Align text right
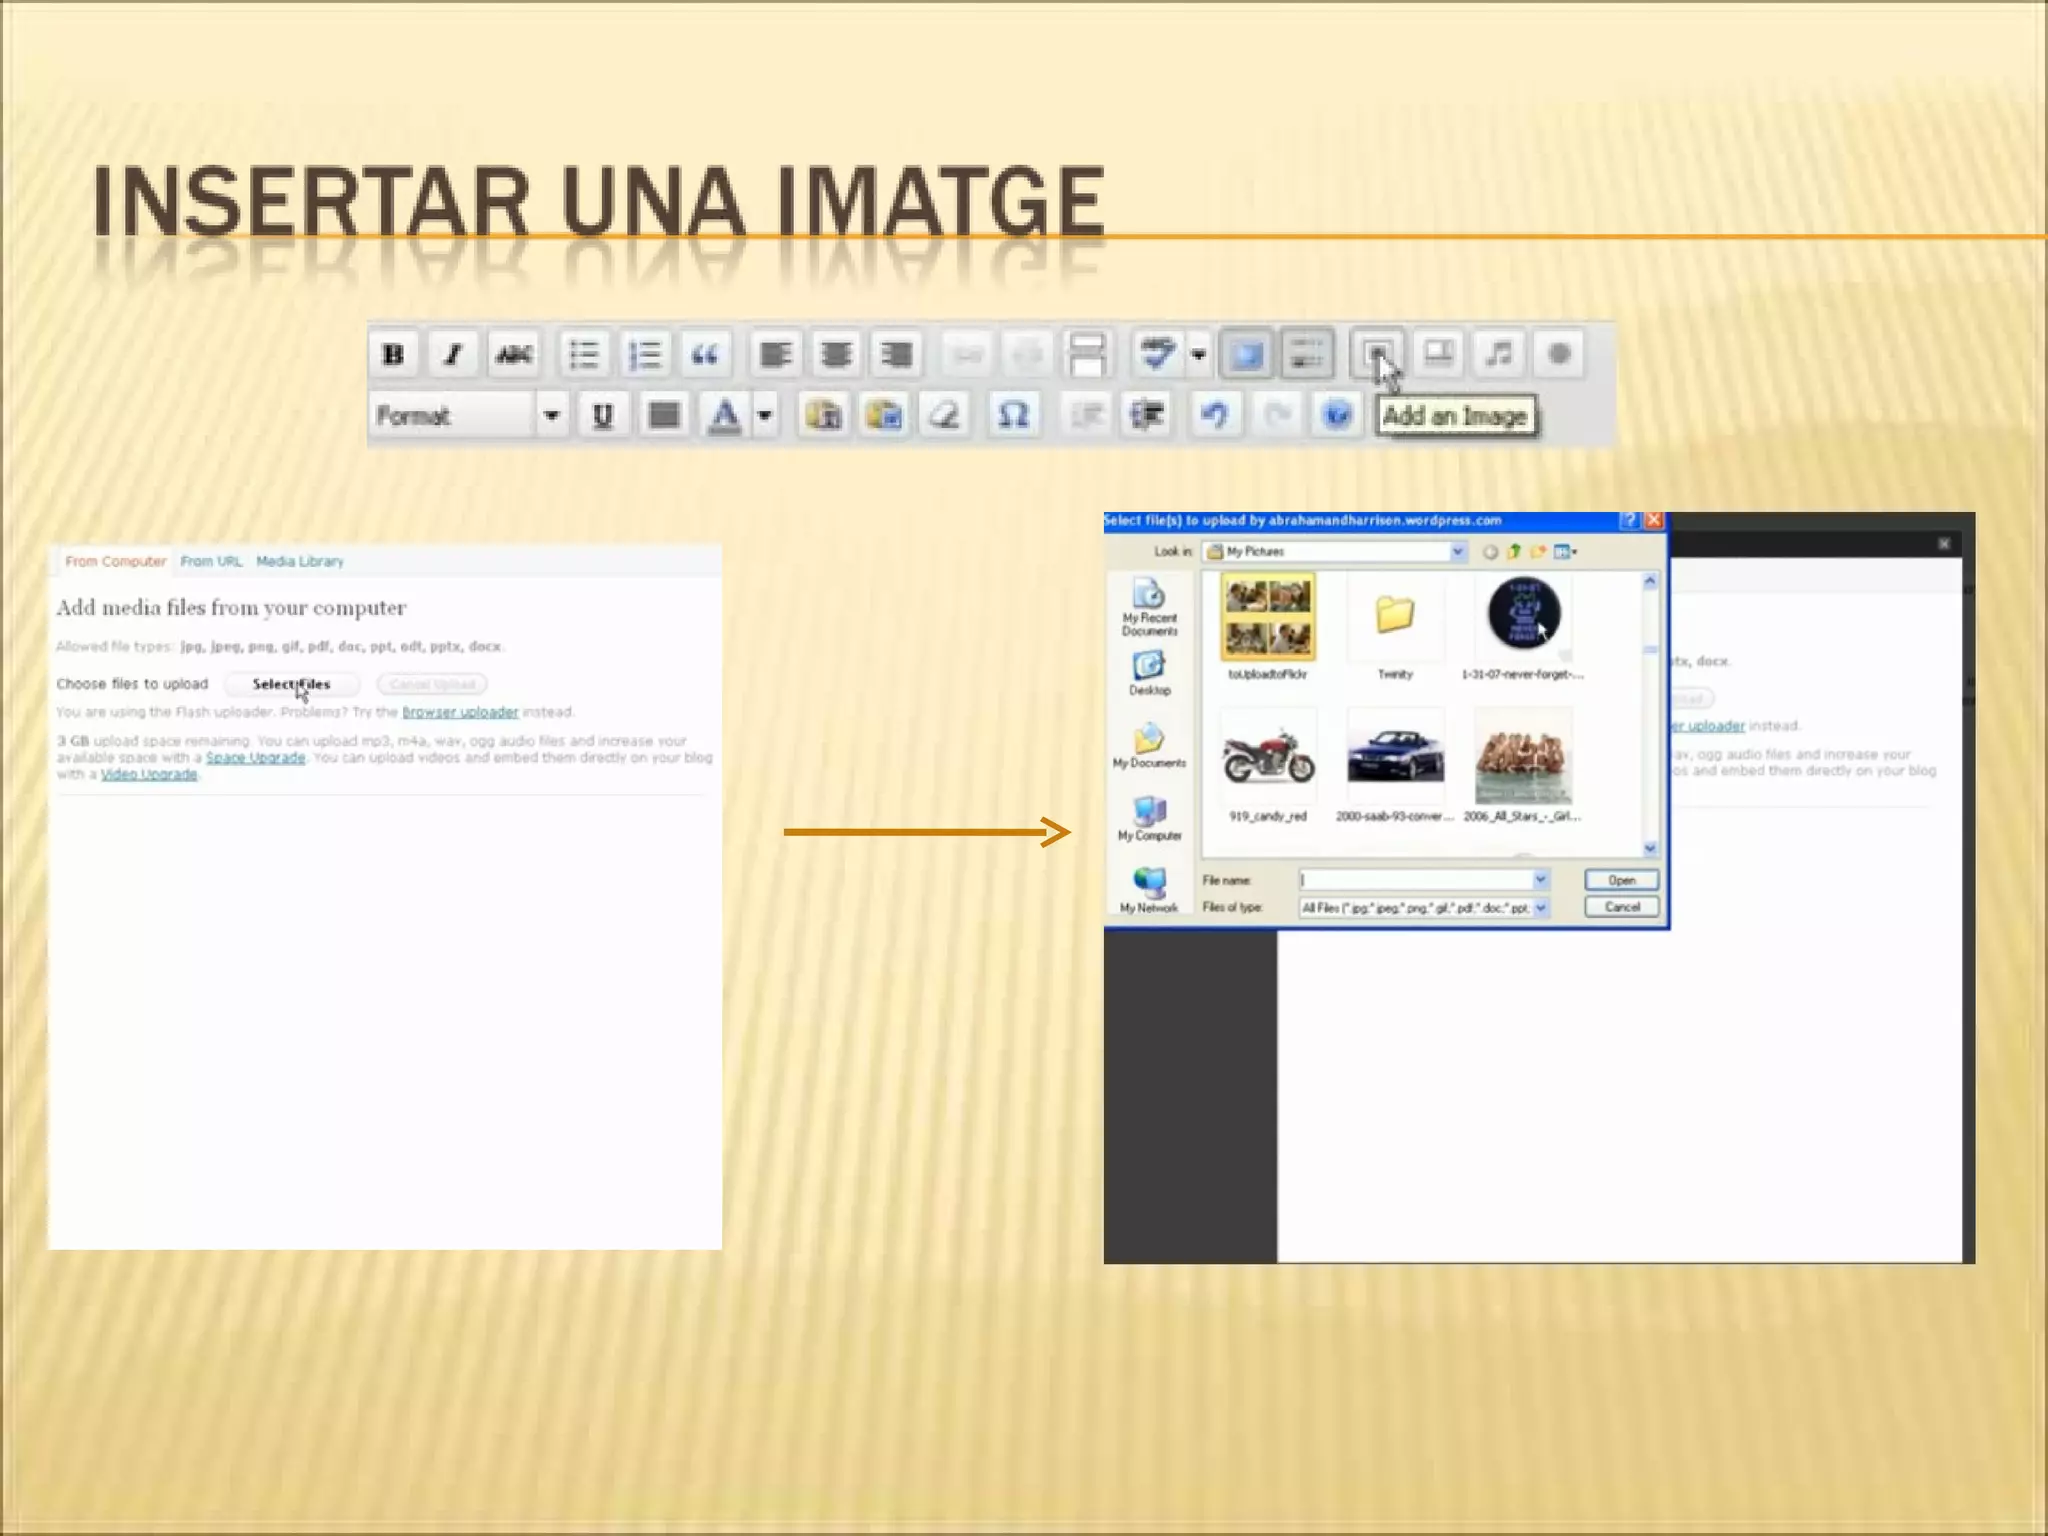The height and width of the screenshot is (1536, 2048). (x=897, y=354)
